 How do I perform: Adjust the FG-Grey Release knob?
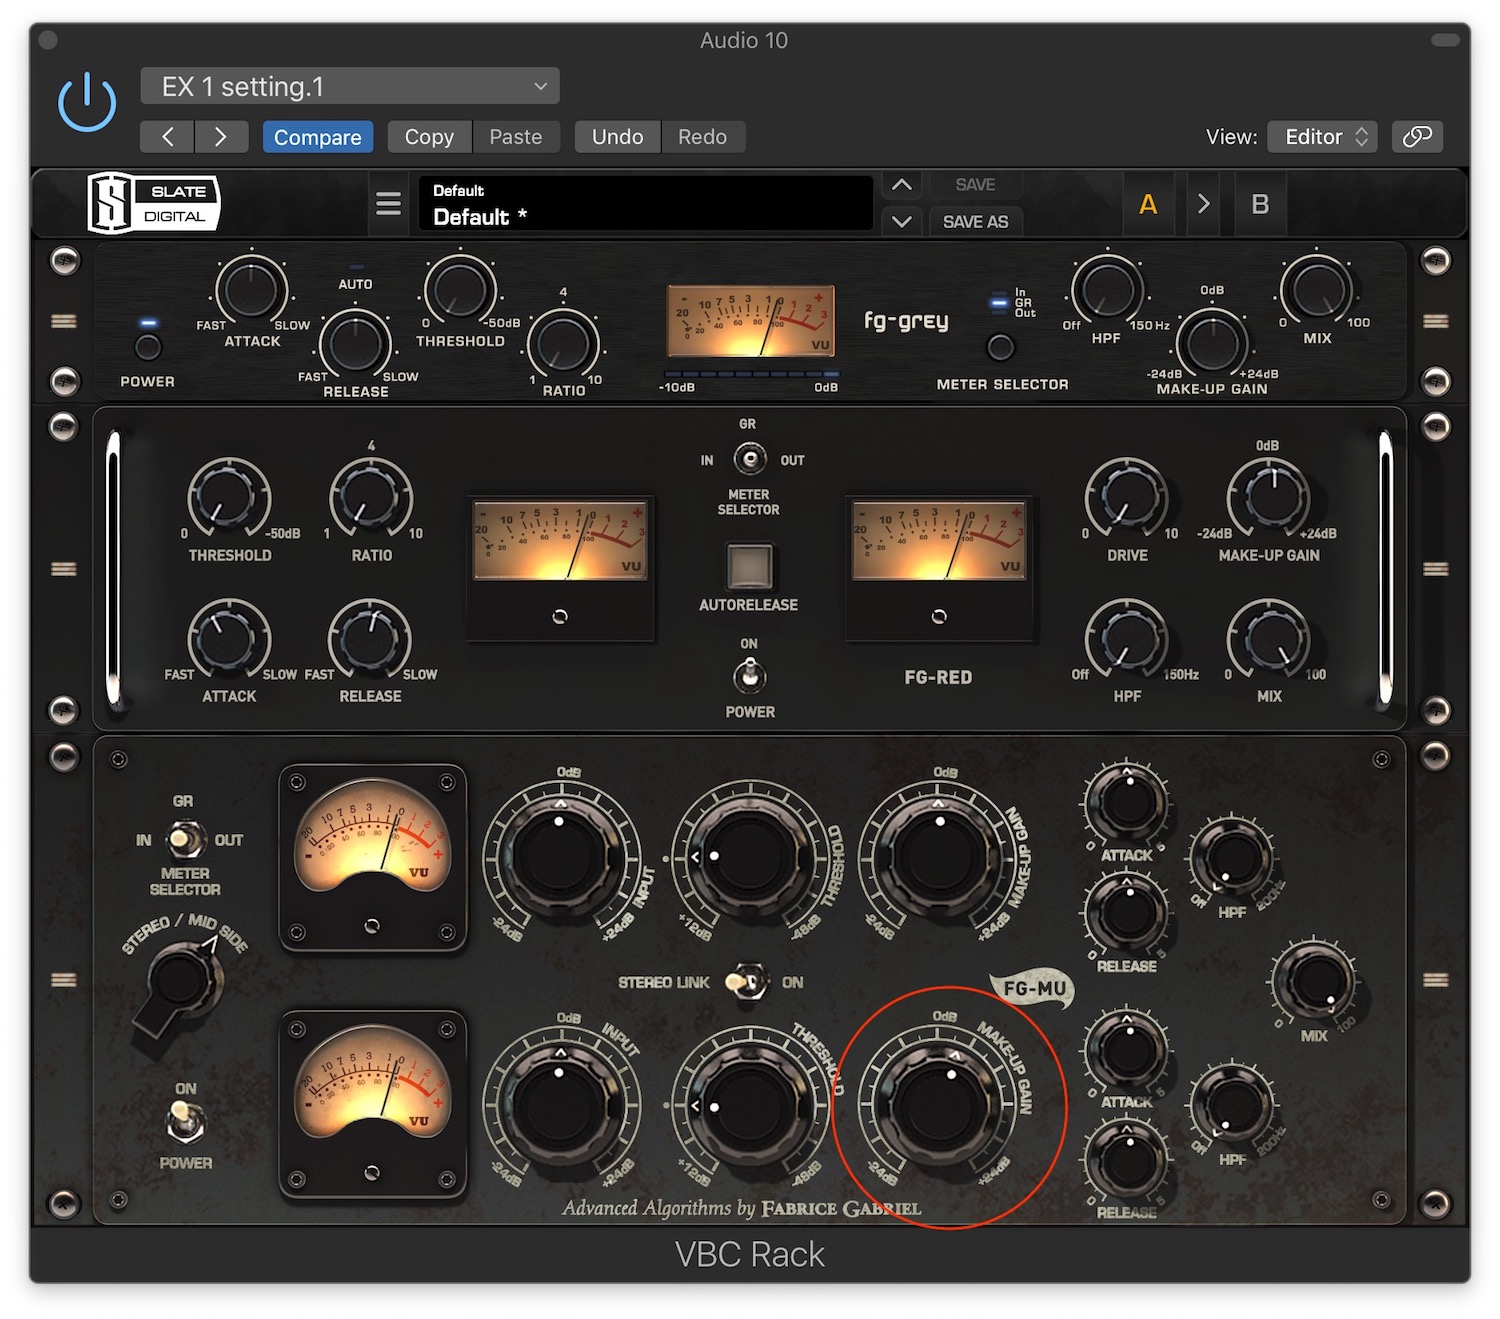click(x=355, y=344)
